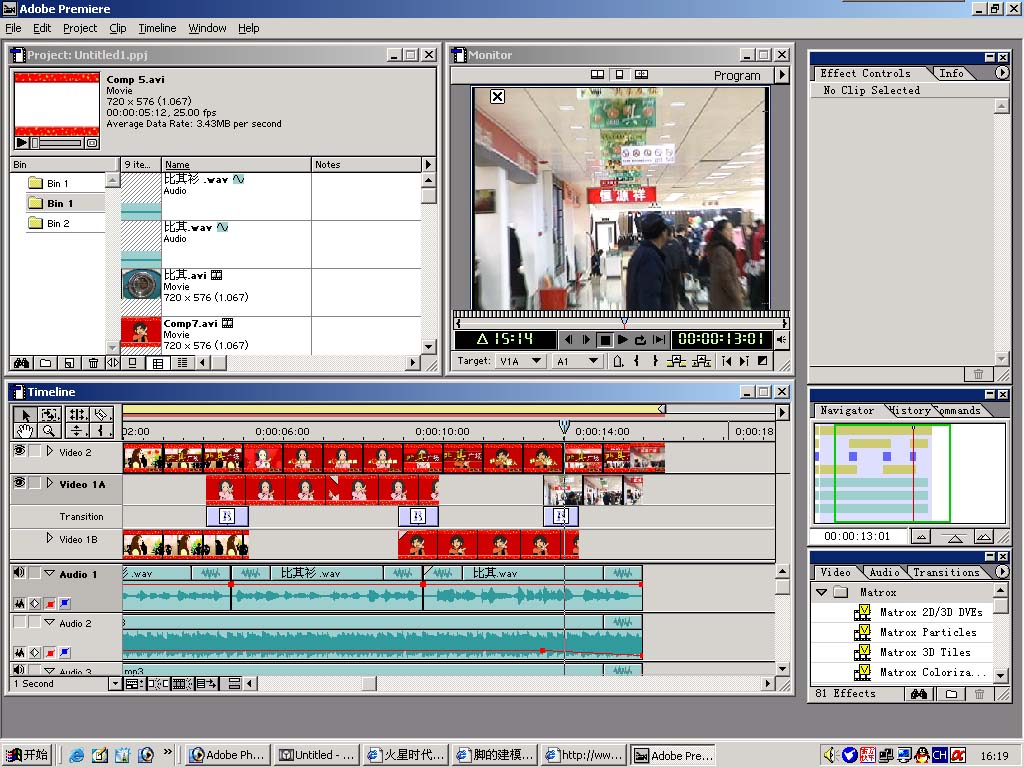Image resolution: width=1024 pixels, height=768 pixels.
Task: Go to previous edit in Monitor
Action: click(x=726, y=360)
